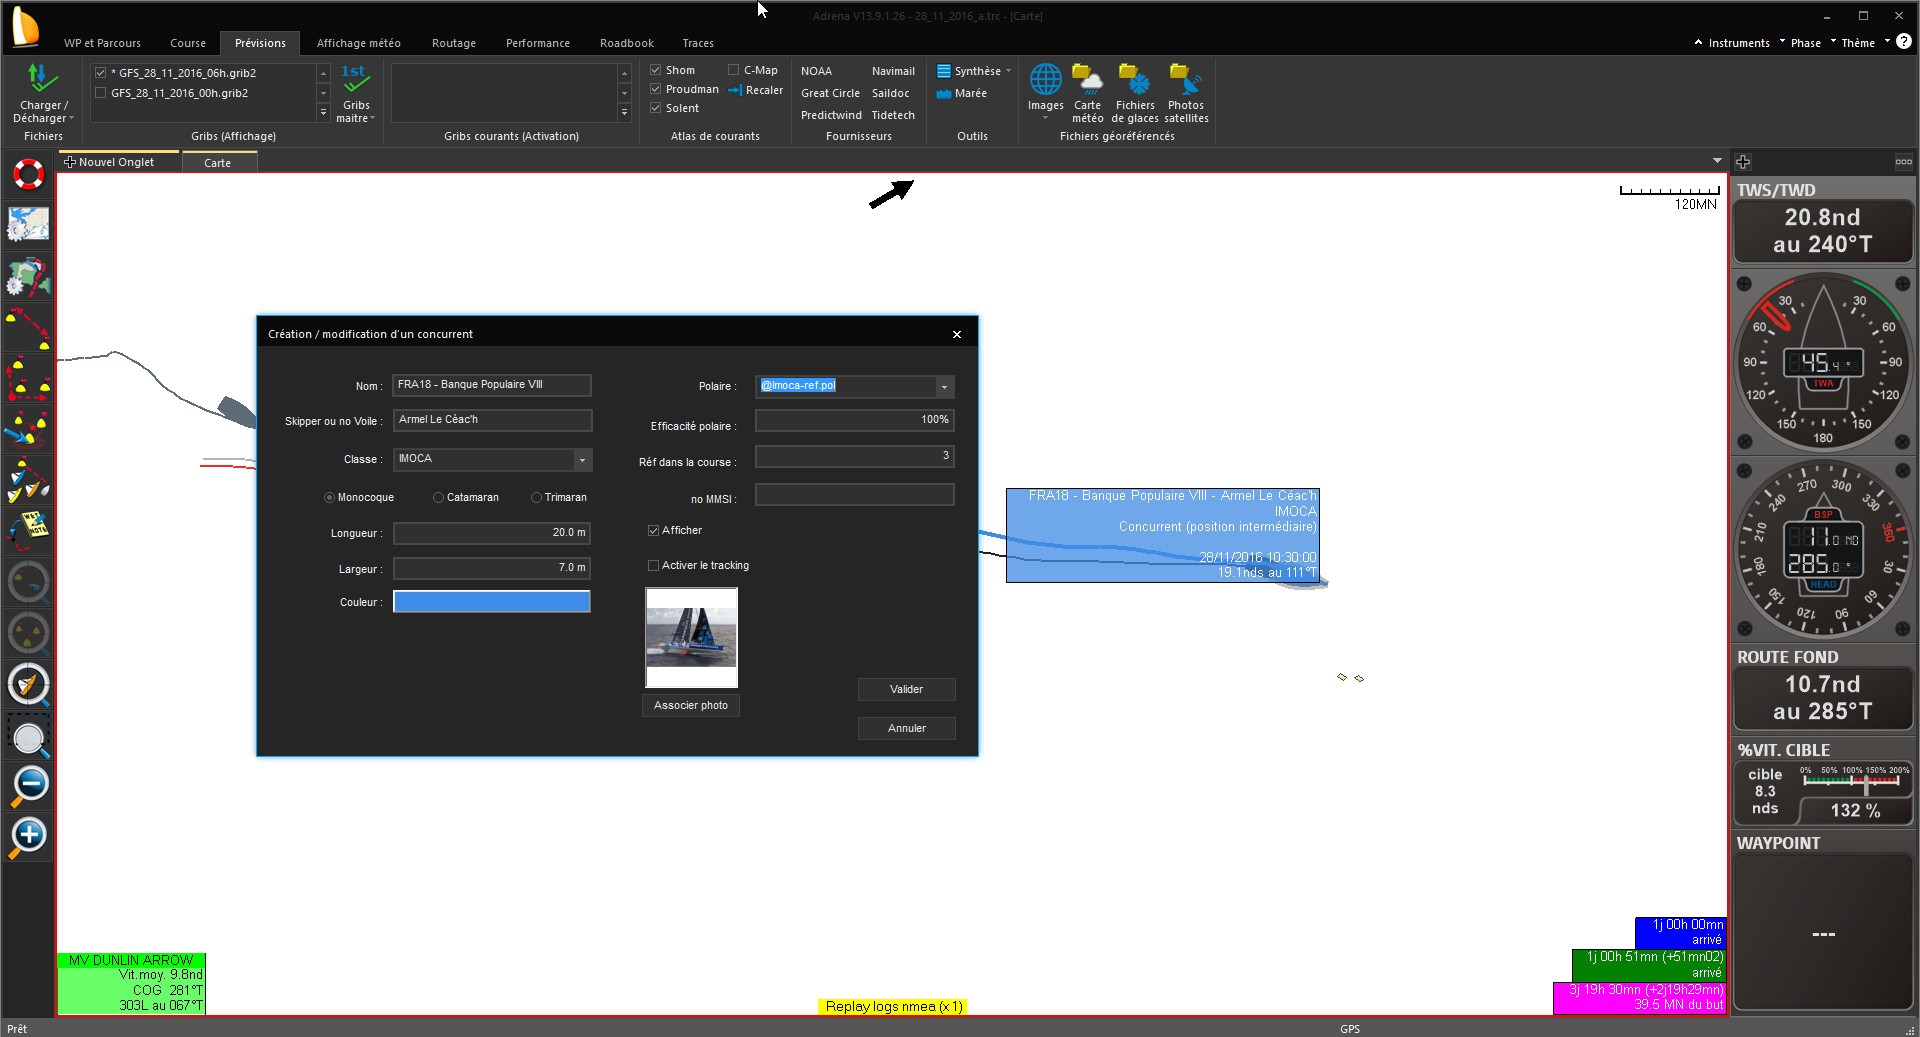Click the blue Couleur swatch
The height and width of the screenshot is (1037, 1920).
pos(491,602)
